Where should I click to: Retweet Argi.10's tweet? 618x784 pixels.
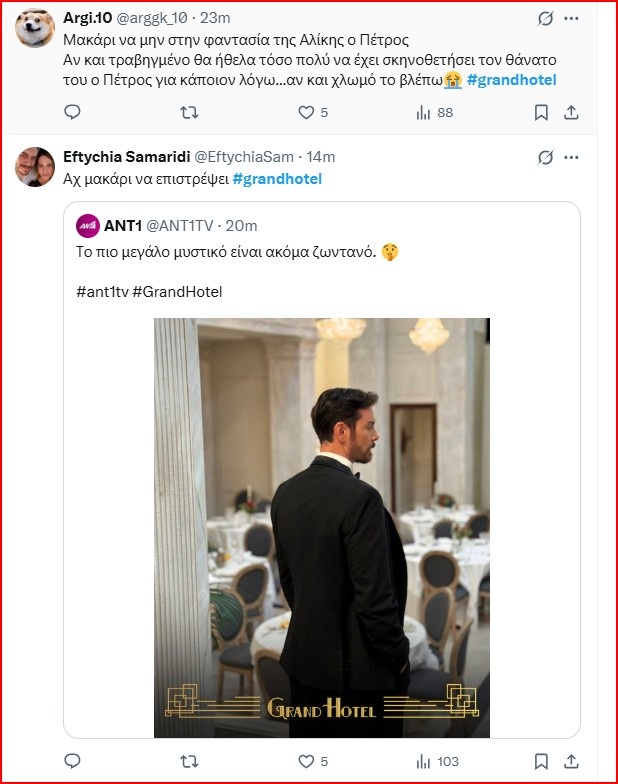tap(187, 113)
